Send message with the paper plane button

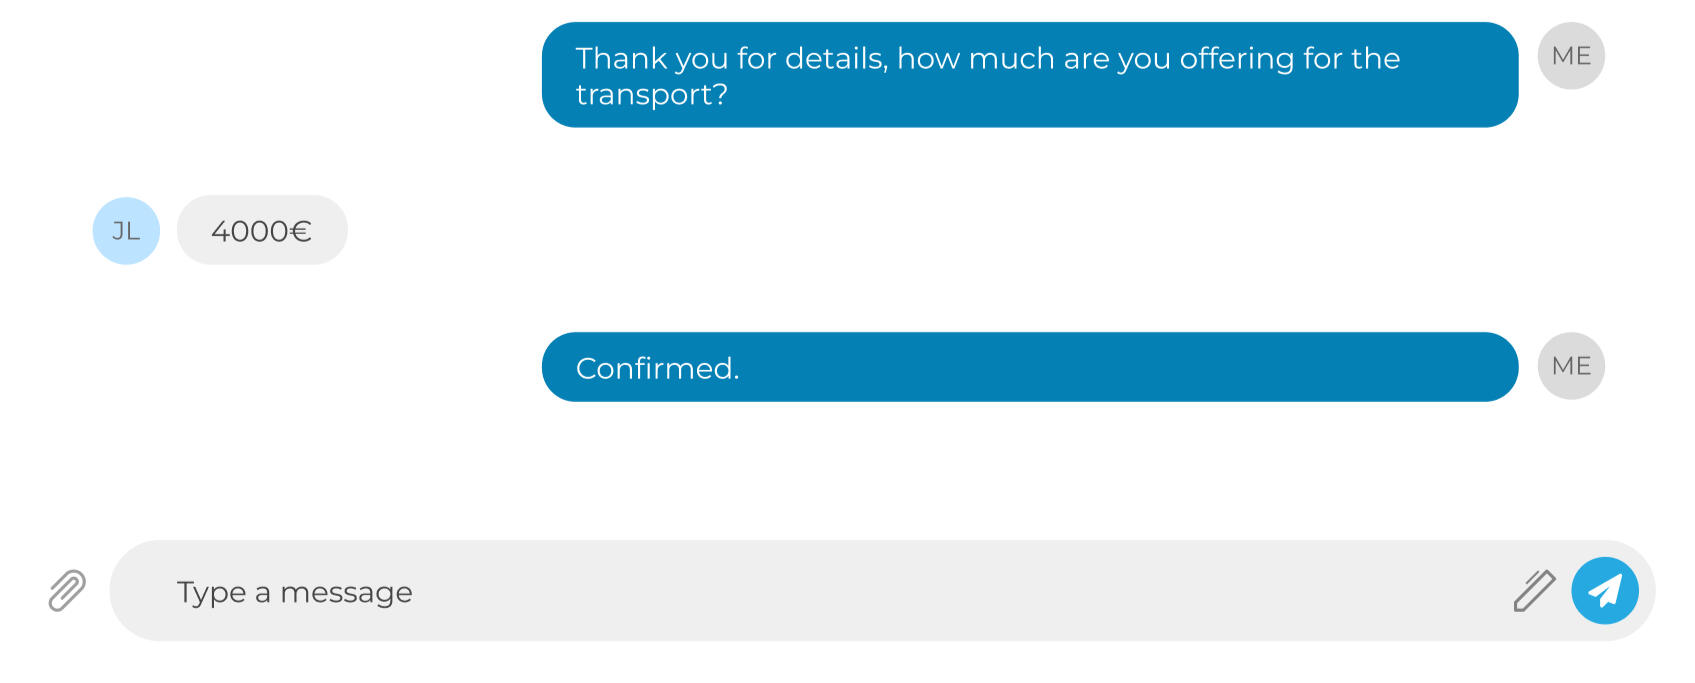click(x=1604, y=591)
